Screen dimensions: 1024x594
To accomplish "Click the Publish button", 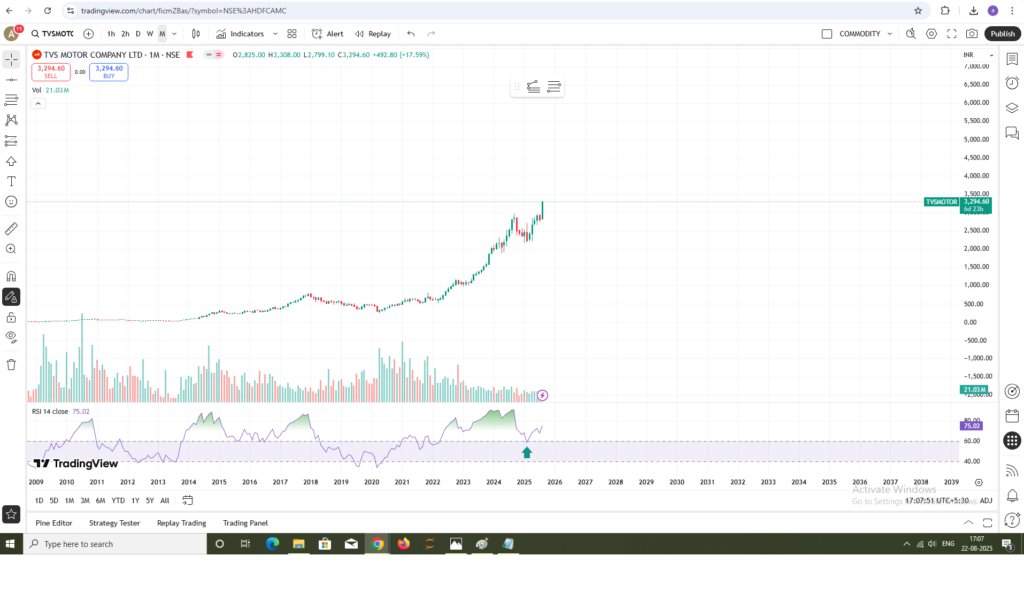I will click(1002, 34).
